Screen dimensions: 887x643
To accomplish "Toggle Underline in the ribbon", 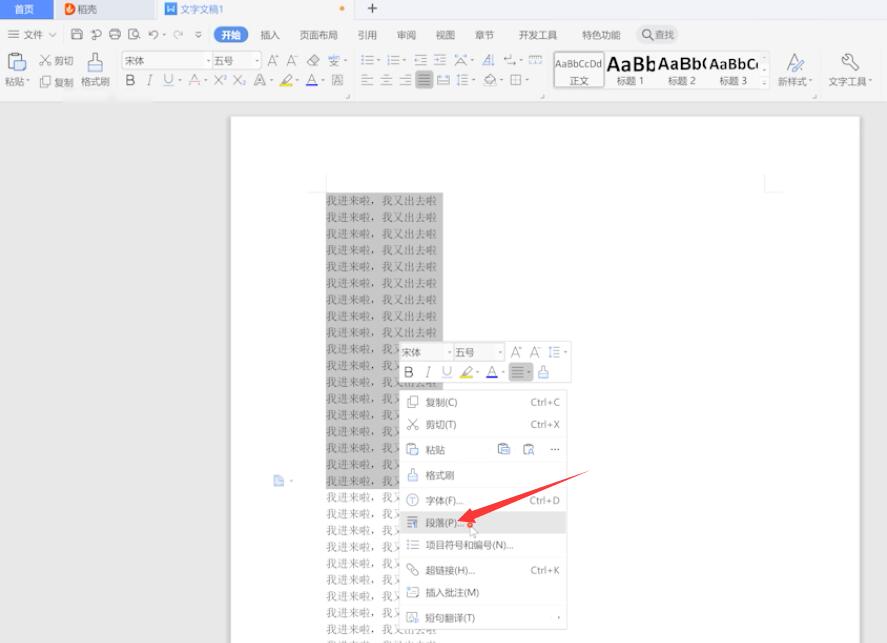I will [x=168, y=80].
